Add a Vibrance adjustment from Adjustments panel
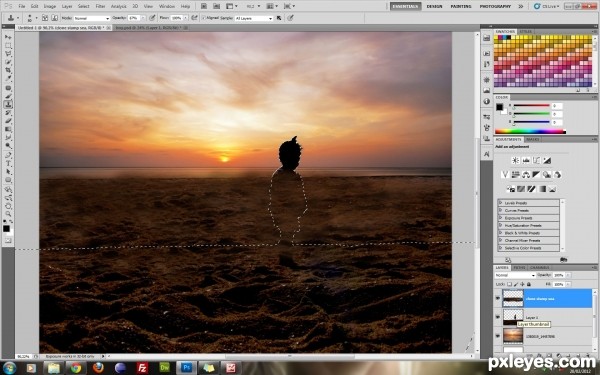The image size is (600, 375). pos(505,174)
